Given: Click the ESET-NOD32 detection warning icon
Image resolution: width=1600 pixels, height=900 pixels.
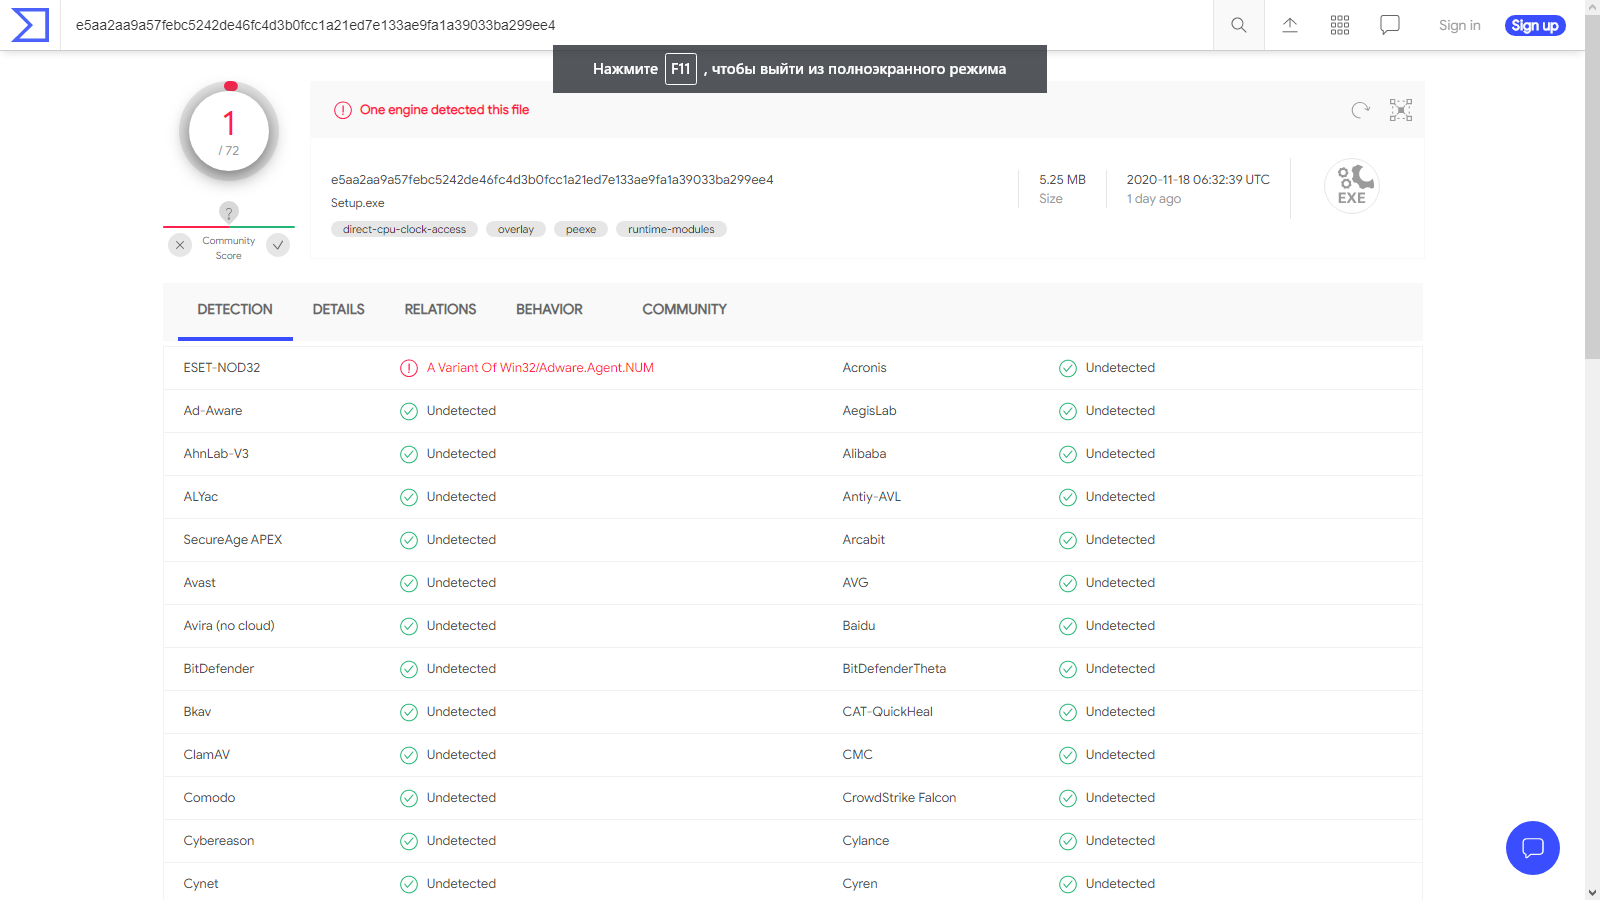Looking at the screenshot, I should point(409,368).
